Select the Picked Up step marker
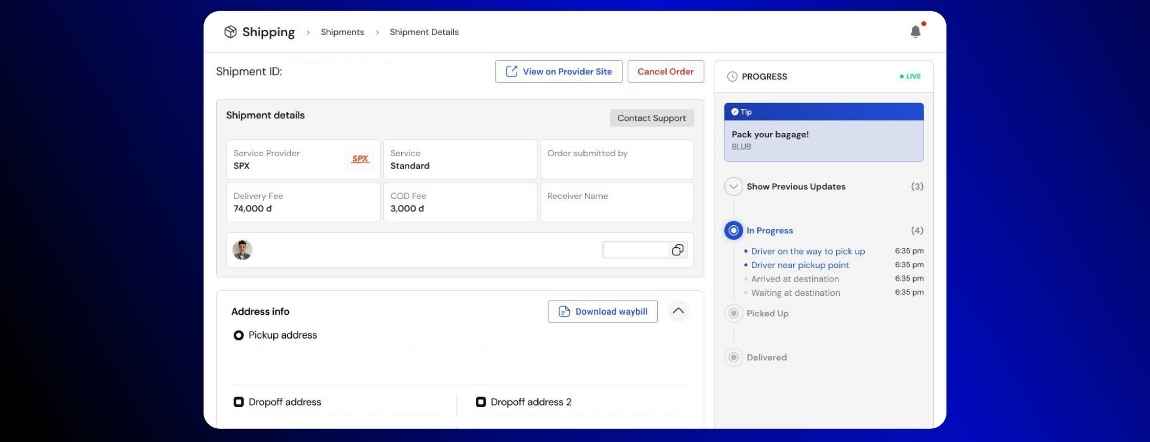 (x=733, y=313)
